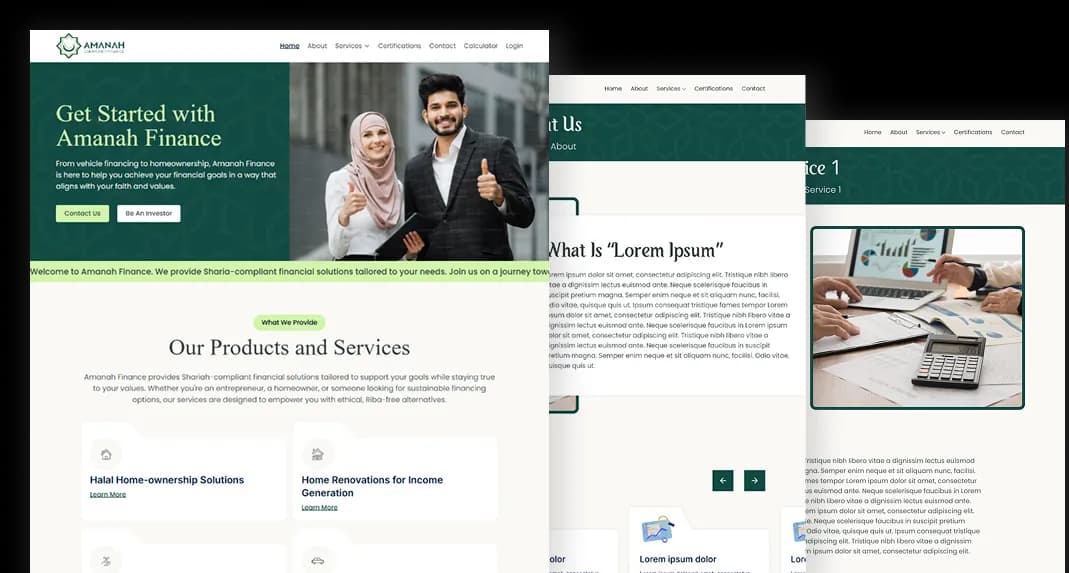The image size is (1069, 573).
Task: Click the What We Provide badge
Action: coord(290,323)
